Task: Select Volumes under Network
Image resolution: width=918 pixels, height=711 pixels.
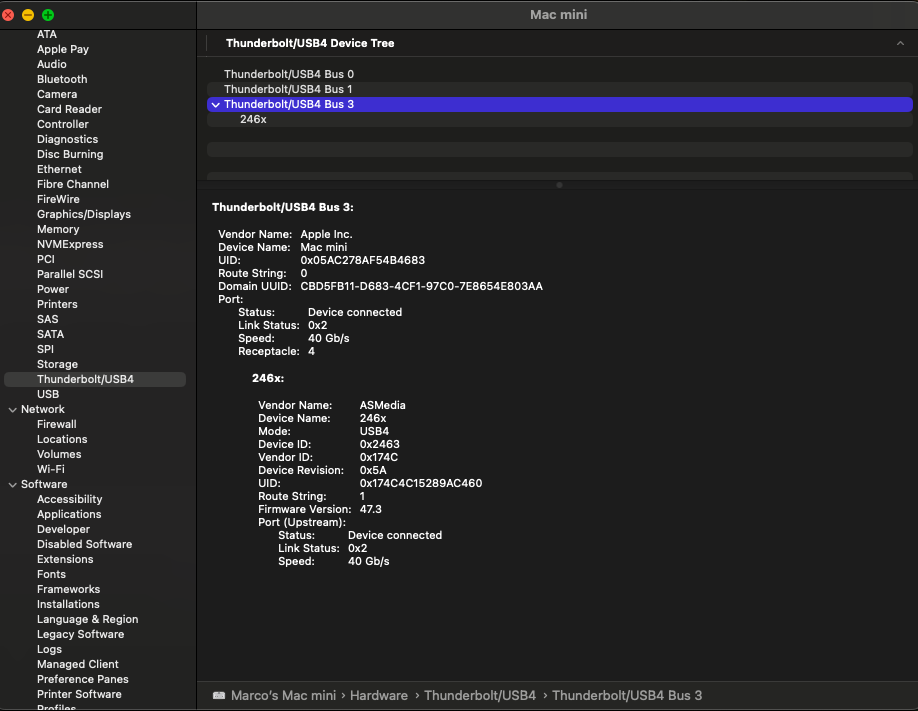Action: coord(59,454)
